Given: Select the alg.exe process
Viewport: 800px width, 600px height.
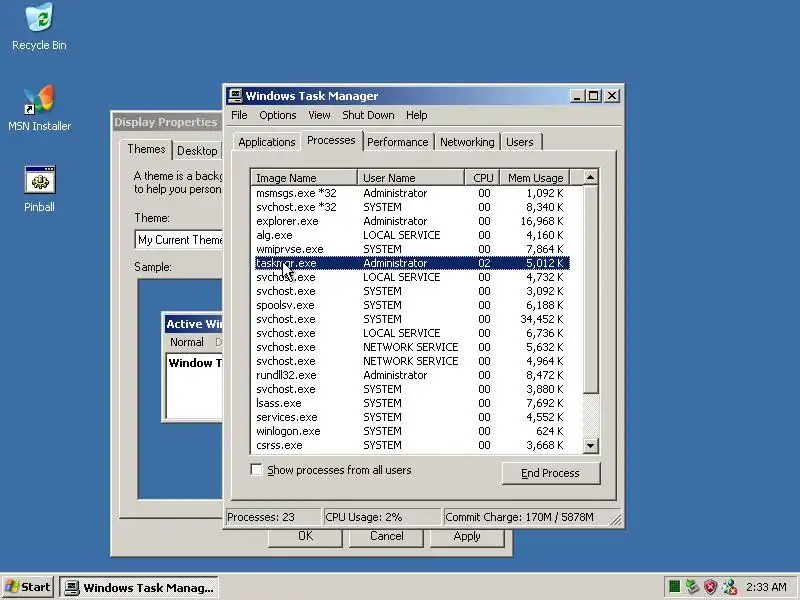Looking at the screenshot, I should [412, 235].
